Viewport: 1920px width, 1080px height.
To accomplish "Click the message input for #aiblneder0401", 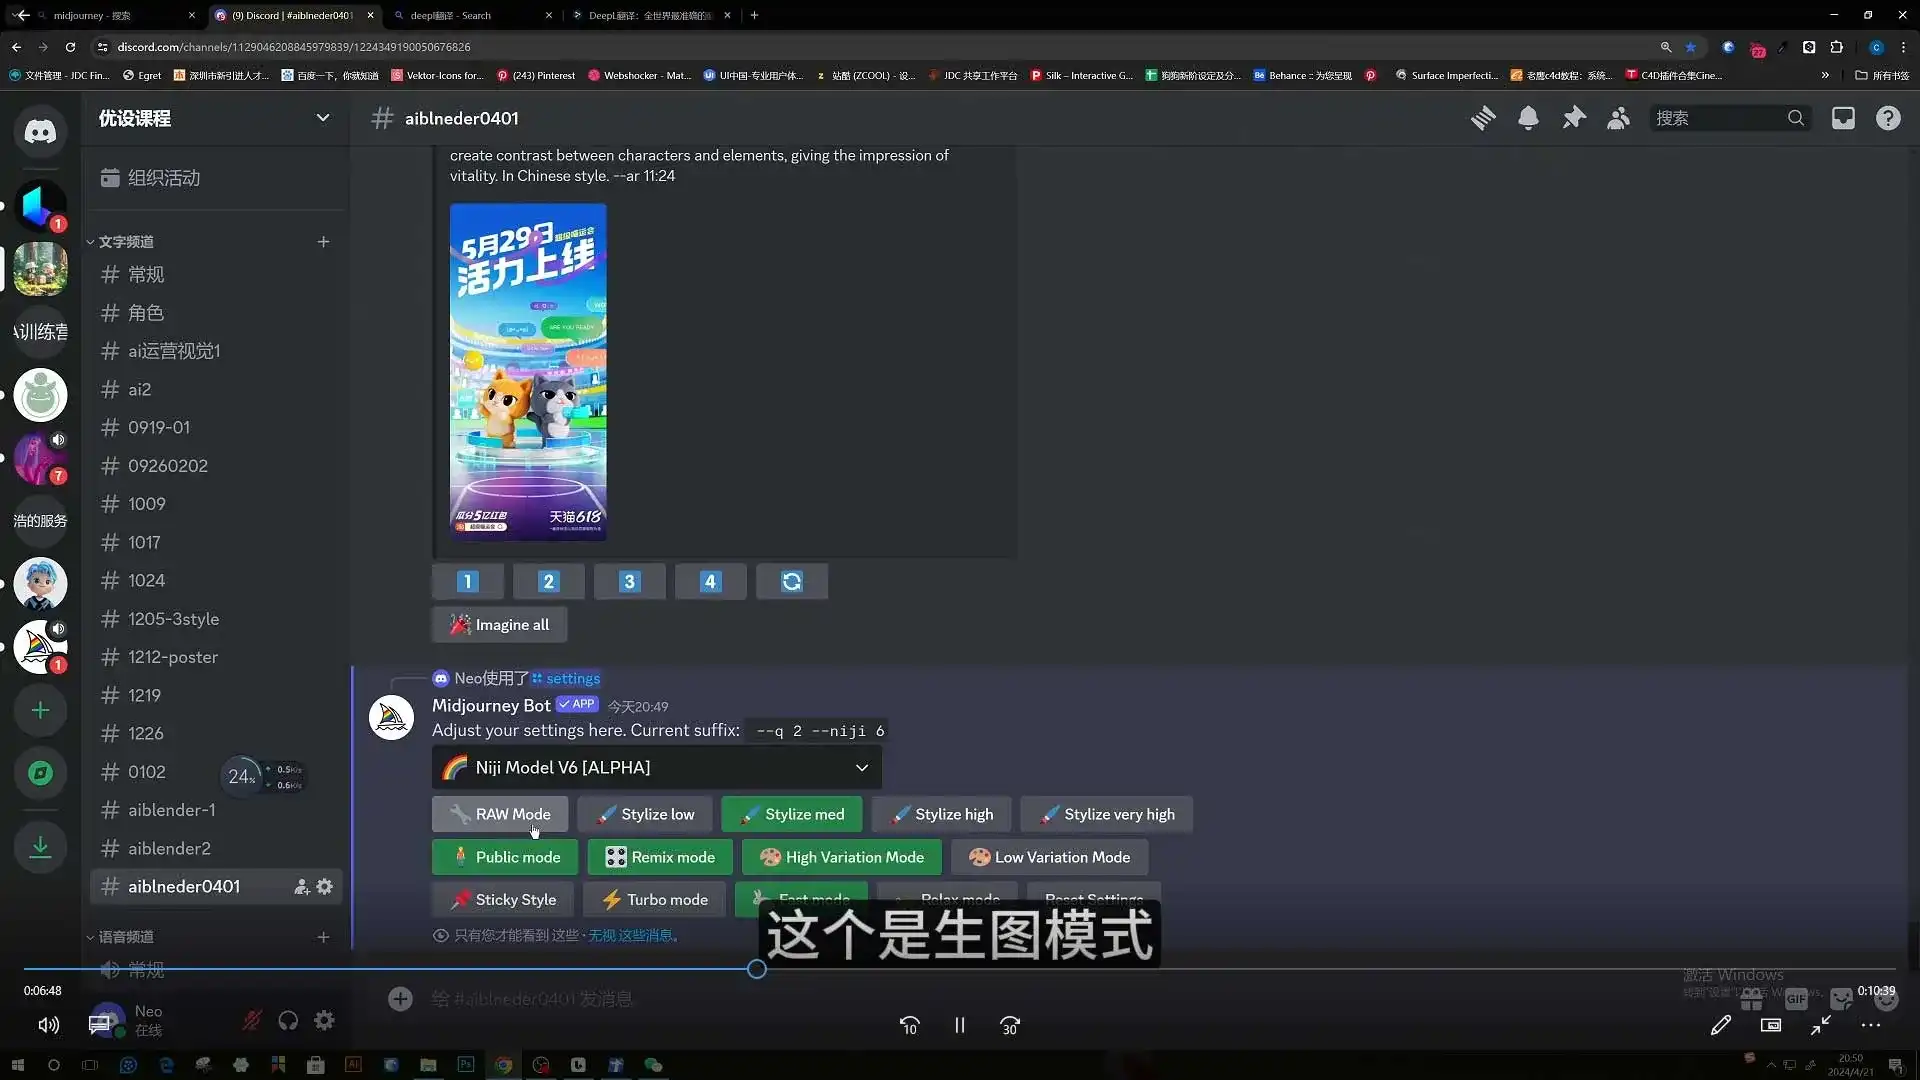I will 700,998.
